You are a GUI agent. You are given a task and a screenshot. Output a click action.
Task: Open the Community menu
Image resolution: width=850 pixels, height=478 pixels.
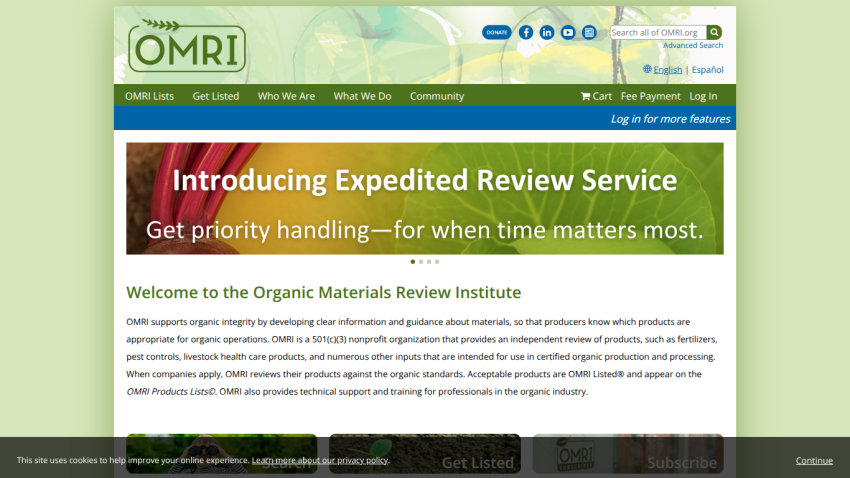[437, 96]
